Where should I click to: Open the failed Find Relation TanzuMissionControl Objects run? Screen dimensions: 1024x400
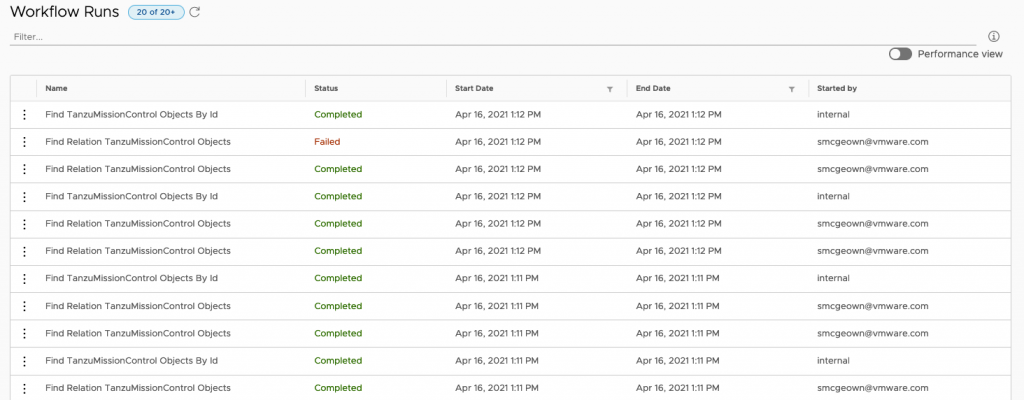[x=138, y=142]
